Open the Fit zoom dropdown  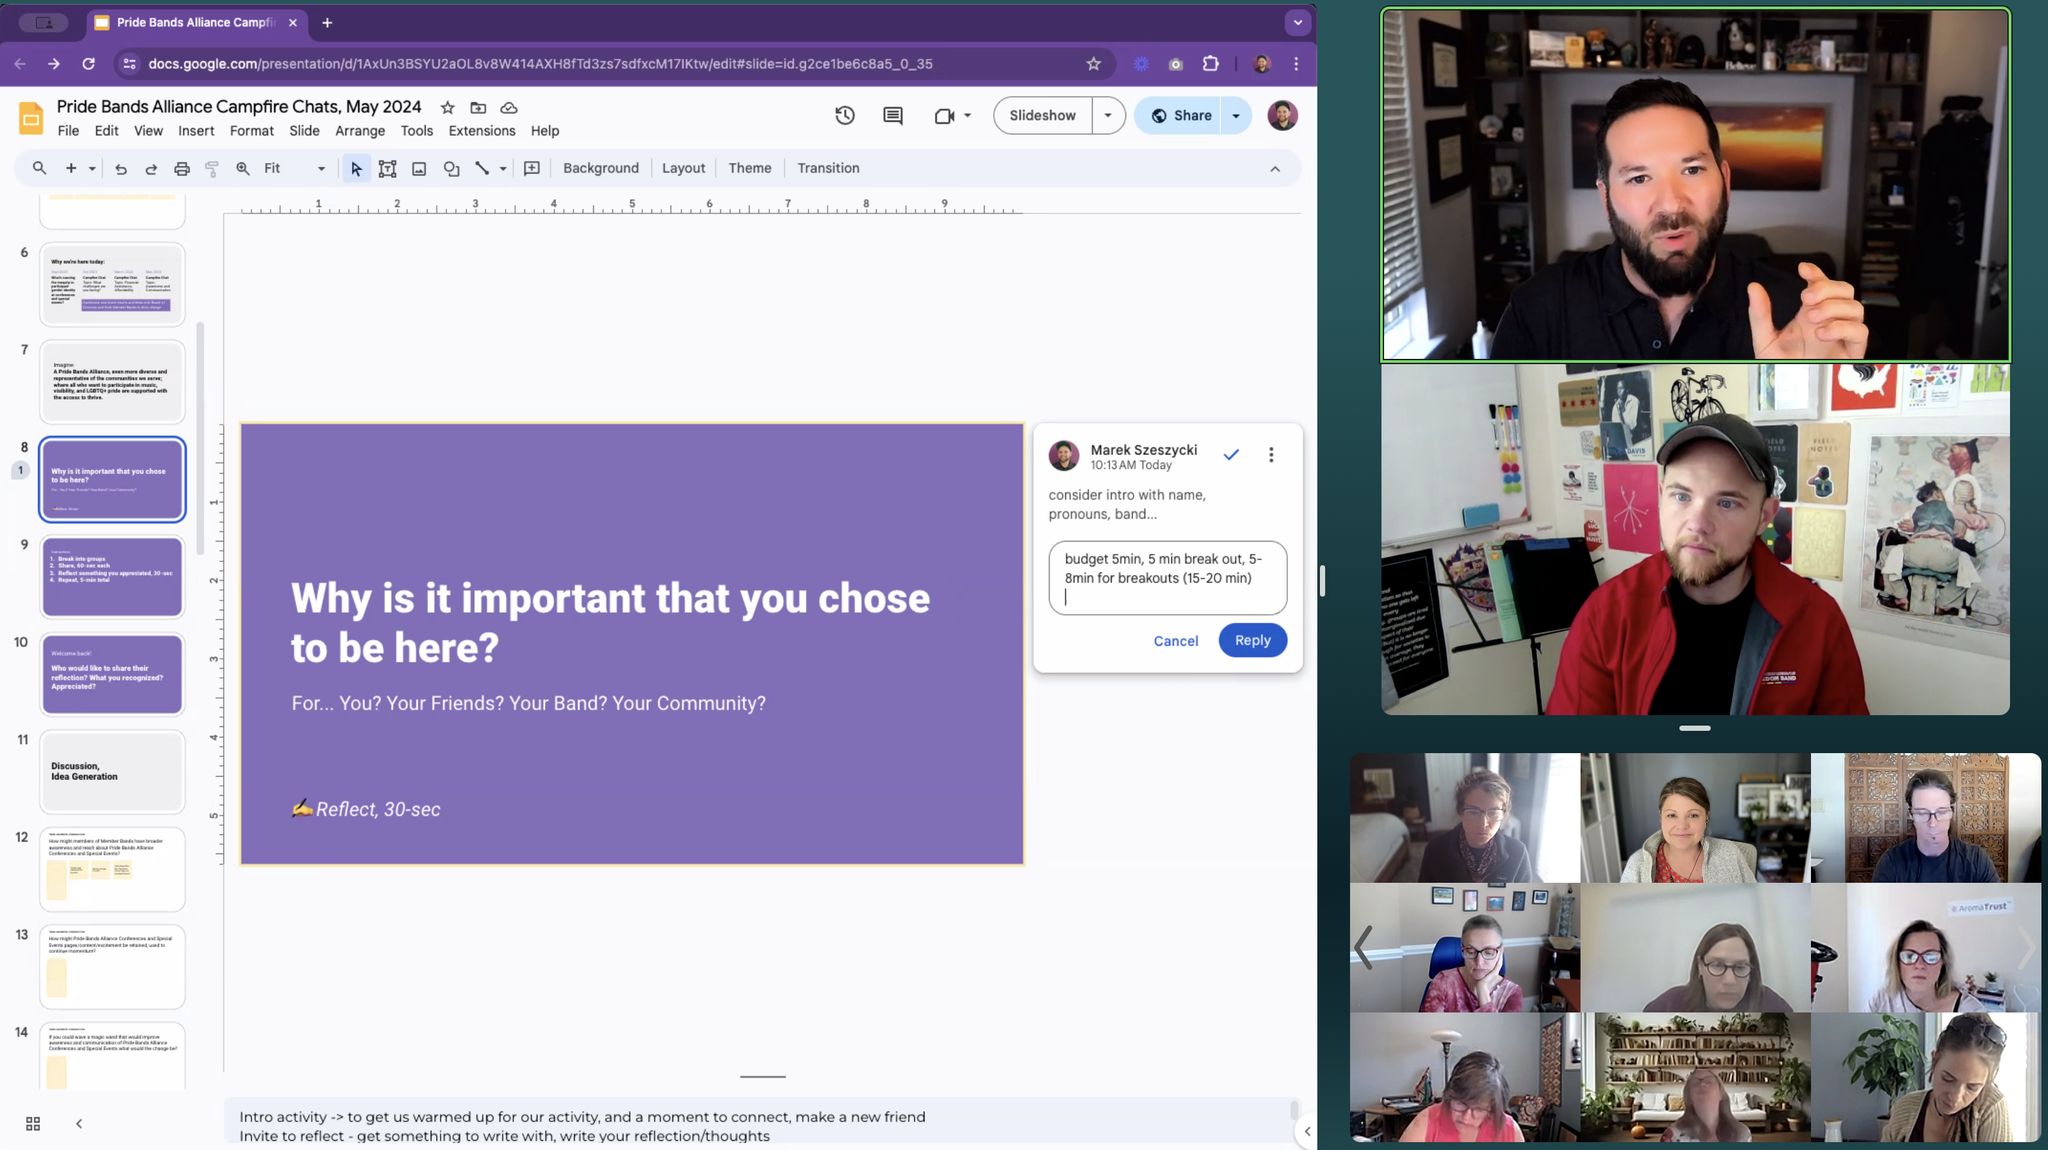294,168
